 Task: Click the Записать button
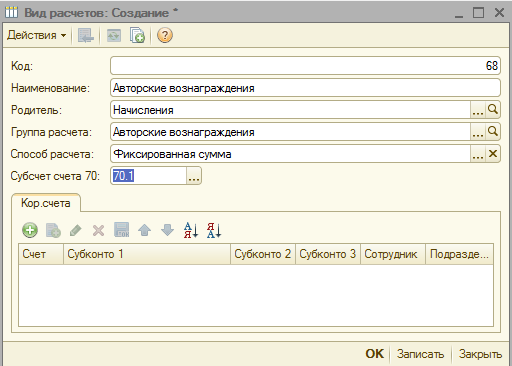point(420,354)
